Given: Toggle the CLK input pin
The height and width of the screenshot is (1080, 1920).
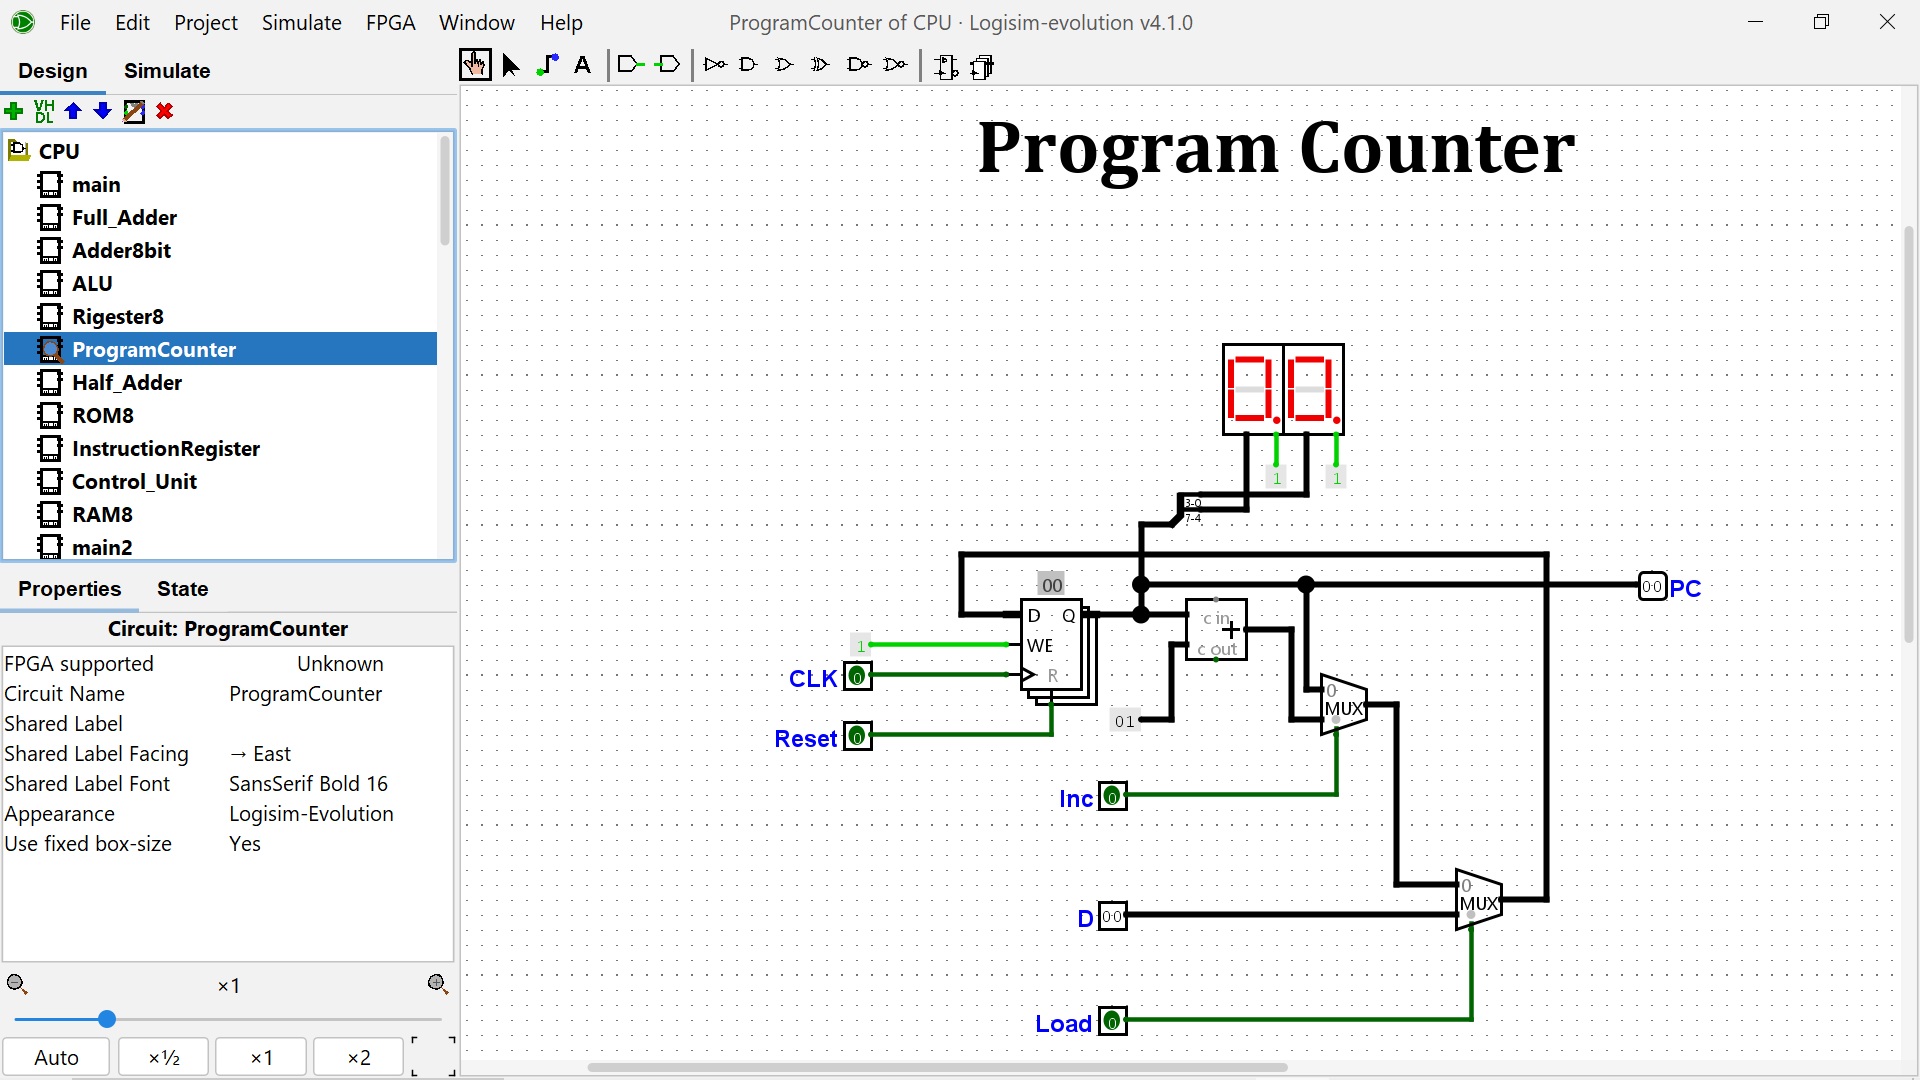Looking at the screenshot, I should point(858,676).
